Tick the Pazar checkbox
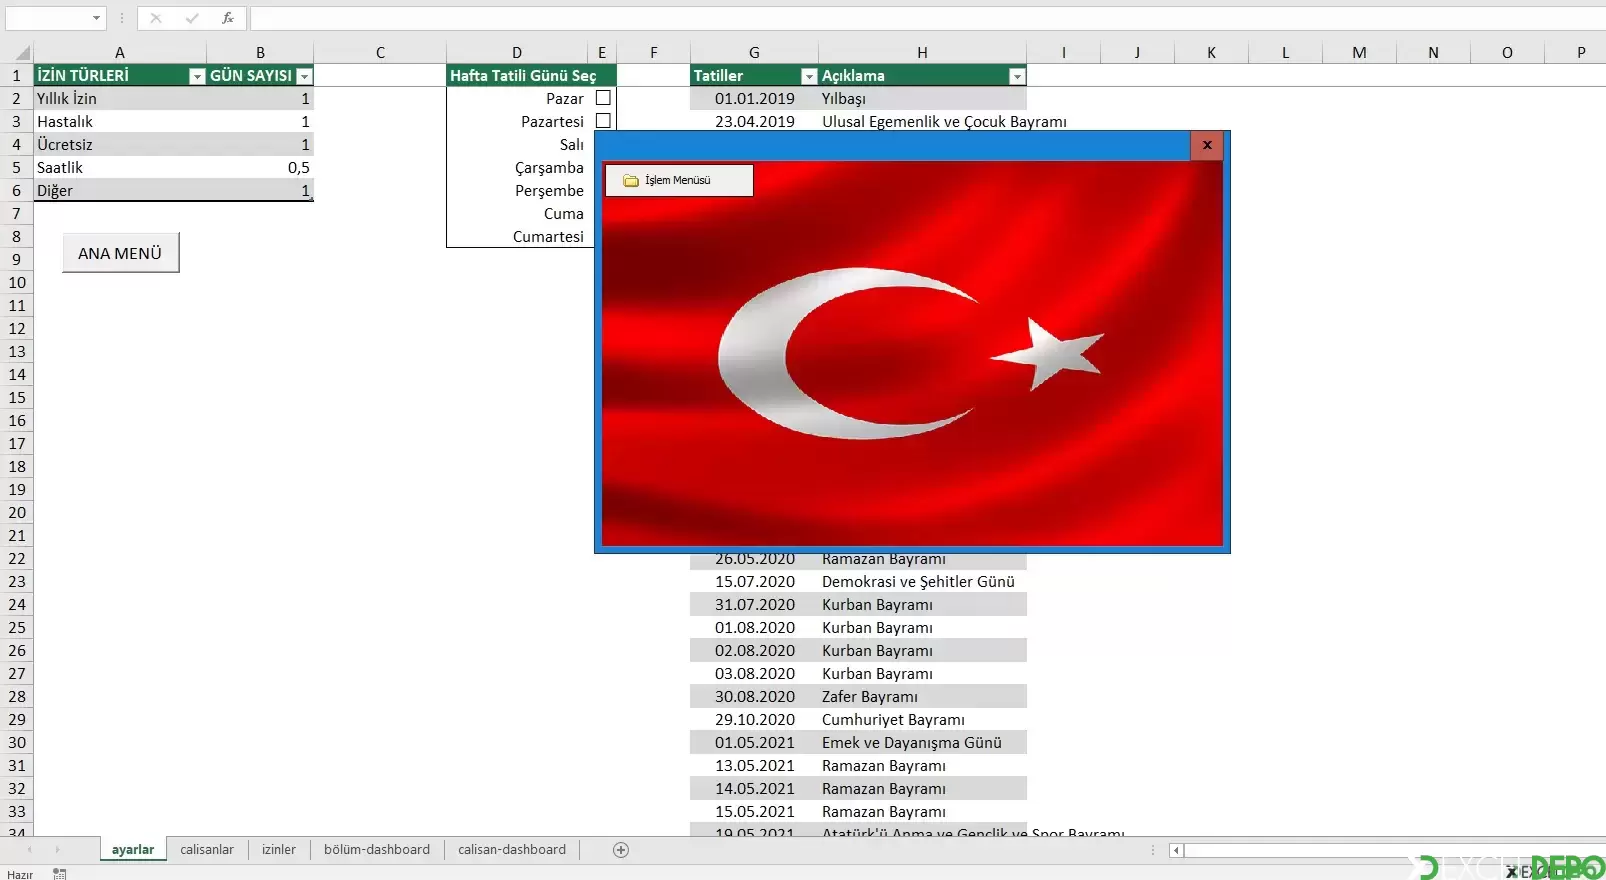1606x880 pixels. click(x=603, y=98)
